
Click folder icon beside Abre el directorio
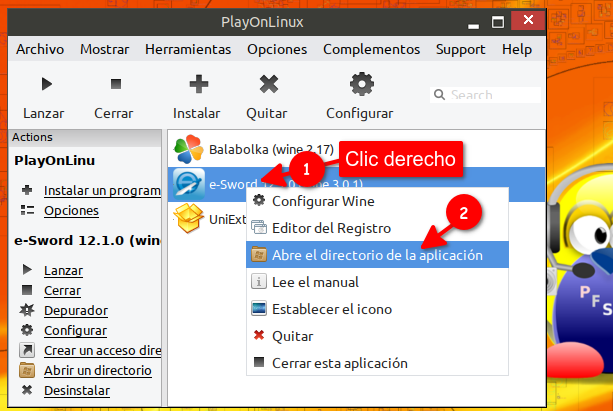click(259, 255)
